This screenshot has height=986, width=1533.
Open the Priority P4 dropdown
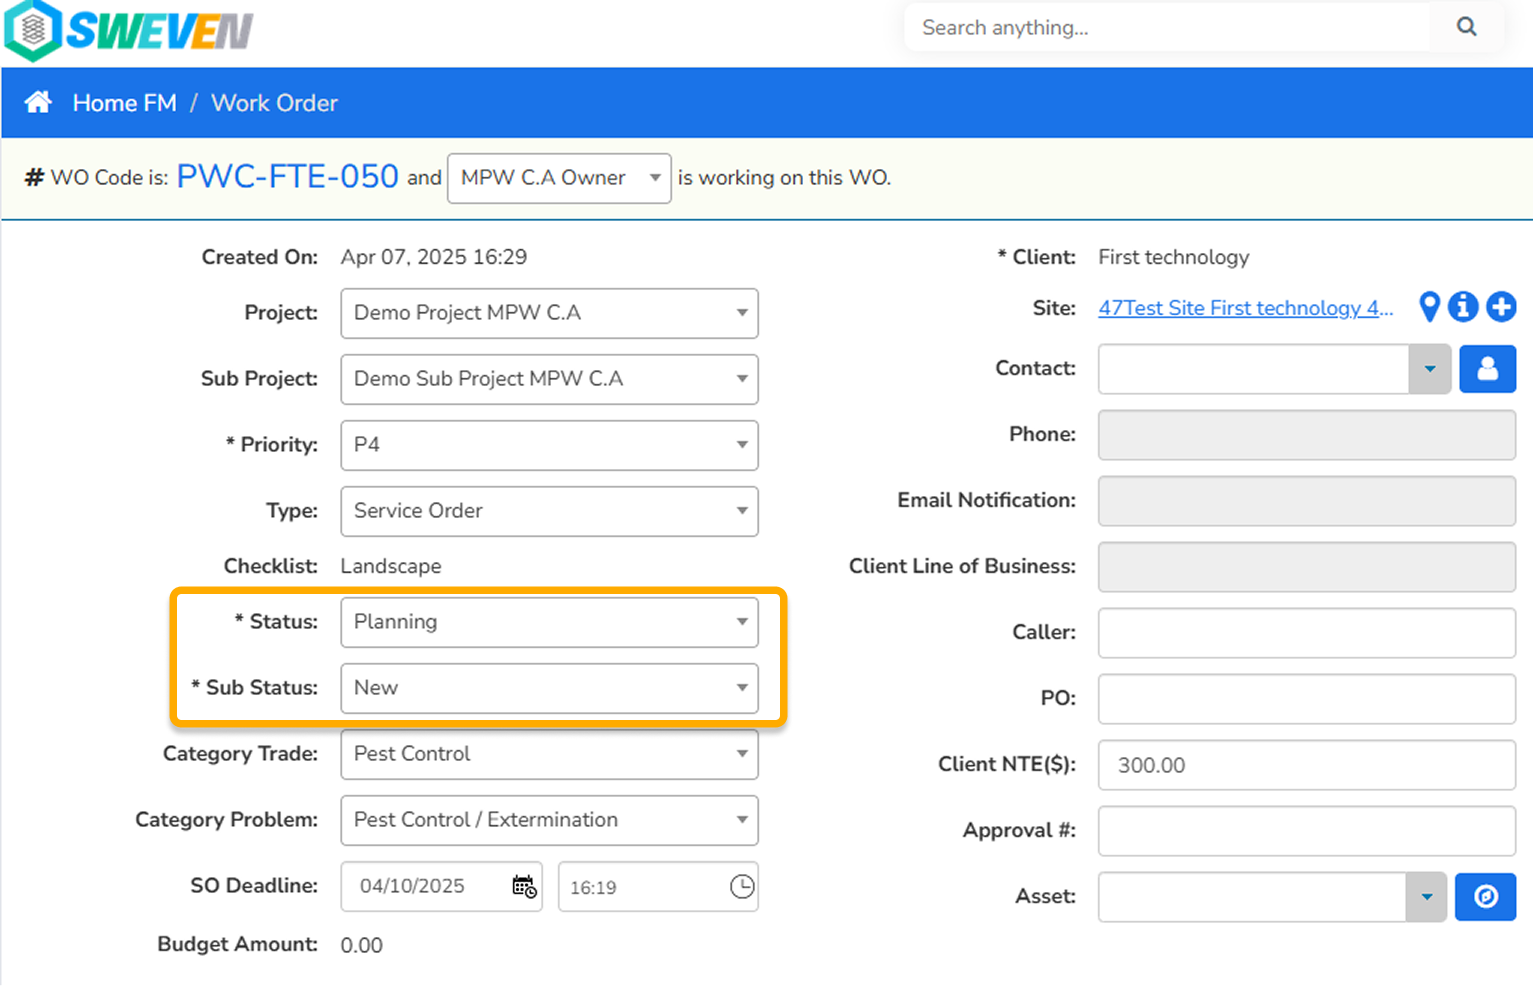(x=549, y=445)
